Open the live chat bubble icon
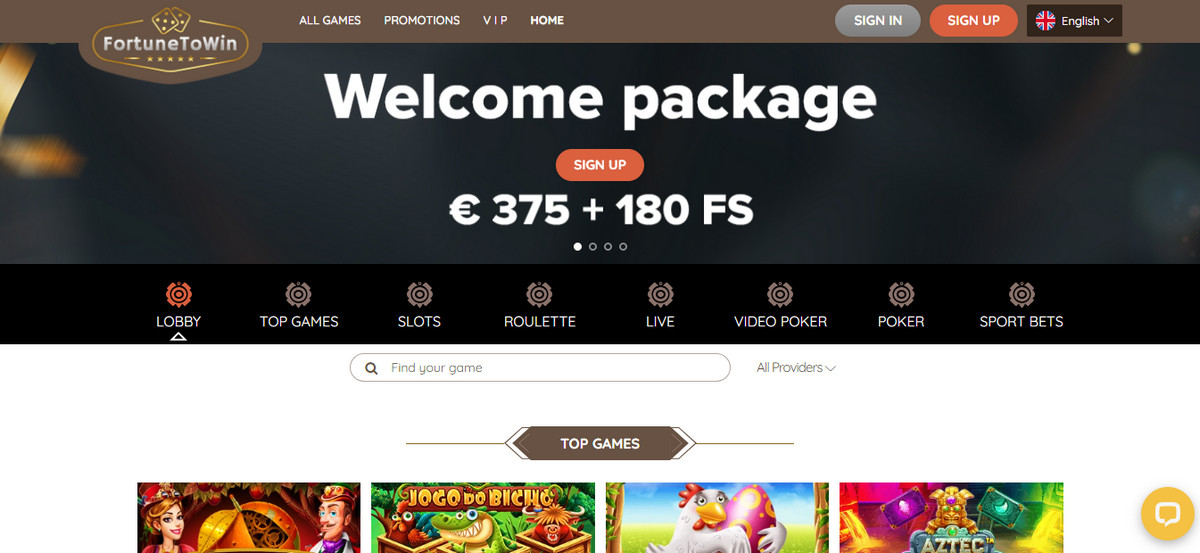The image size is (1200, 553). tap(1167, 514)
